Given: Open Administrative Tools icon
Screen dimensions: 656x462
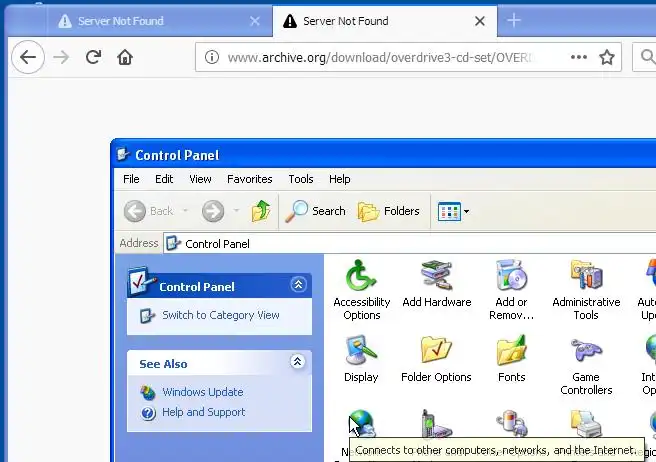Looking at the screenshot, I should (x=586, y=290).
